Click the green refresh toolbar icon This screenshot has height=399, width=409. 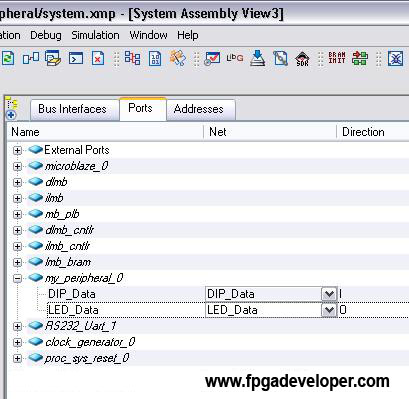coord(8,58)
